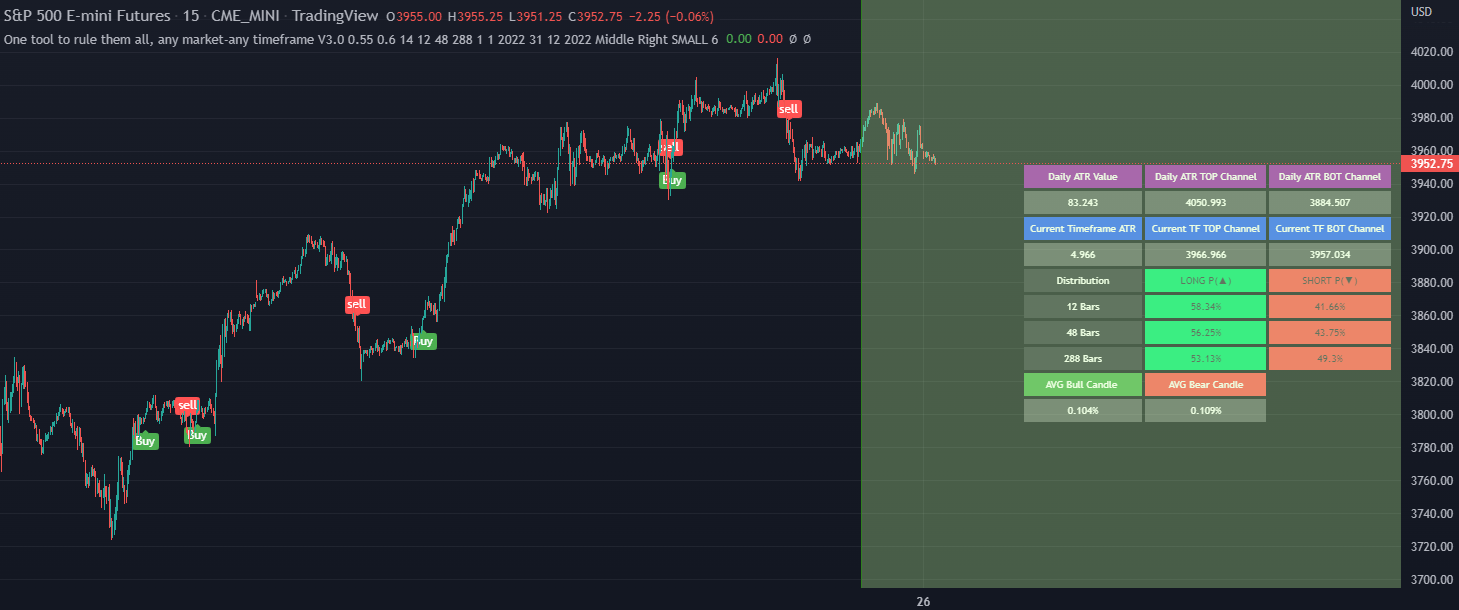Click the 4.966 timeframe ATR value cell
Screen dimensions: 1459x610
(x=1082, y=255)
